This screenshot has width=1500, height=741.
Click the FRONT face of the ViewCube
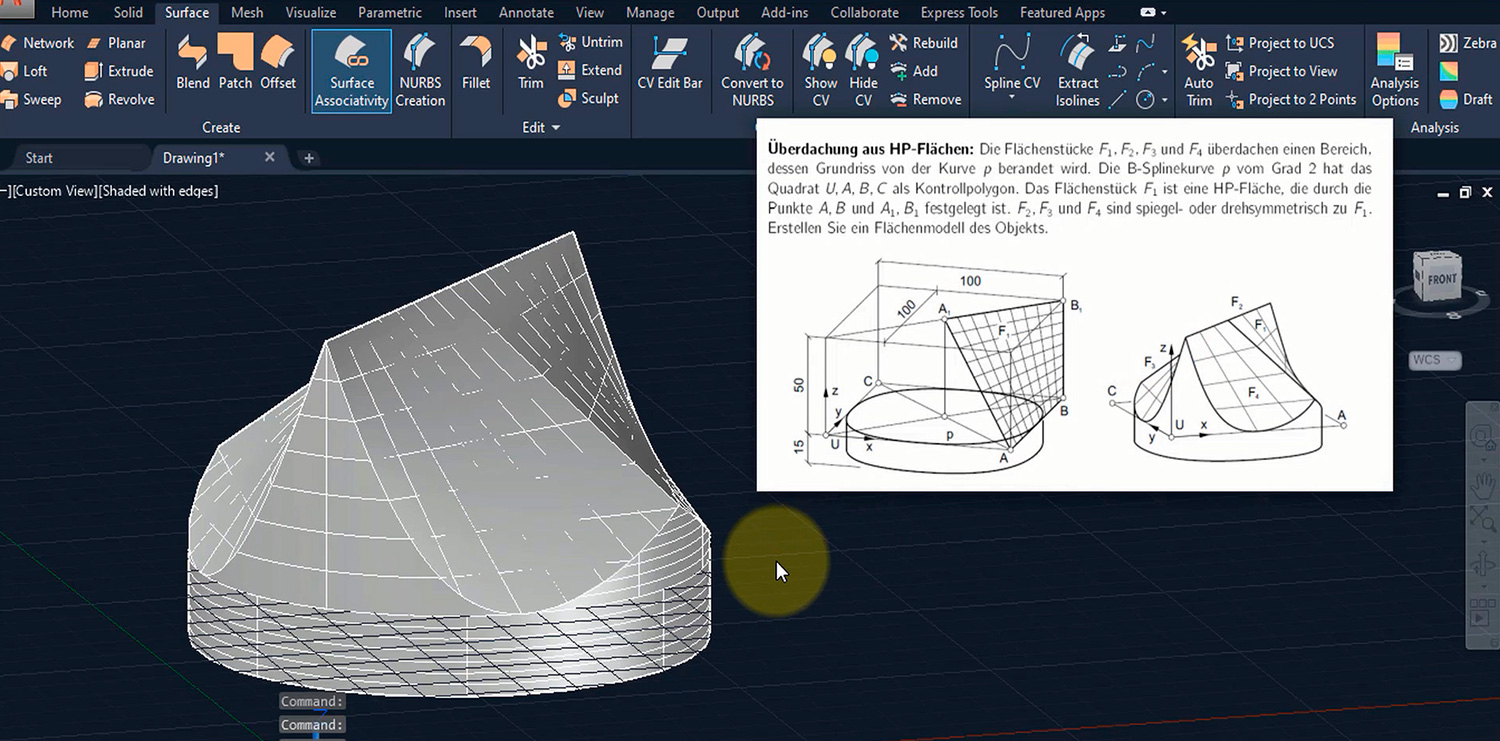[x=1441, y=278]
